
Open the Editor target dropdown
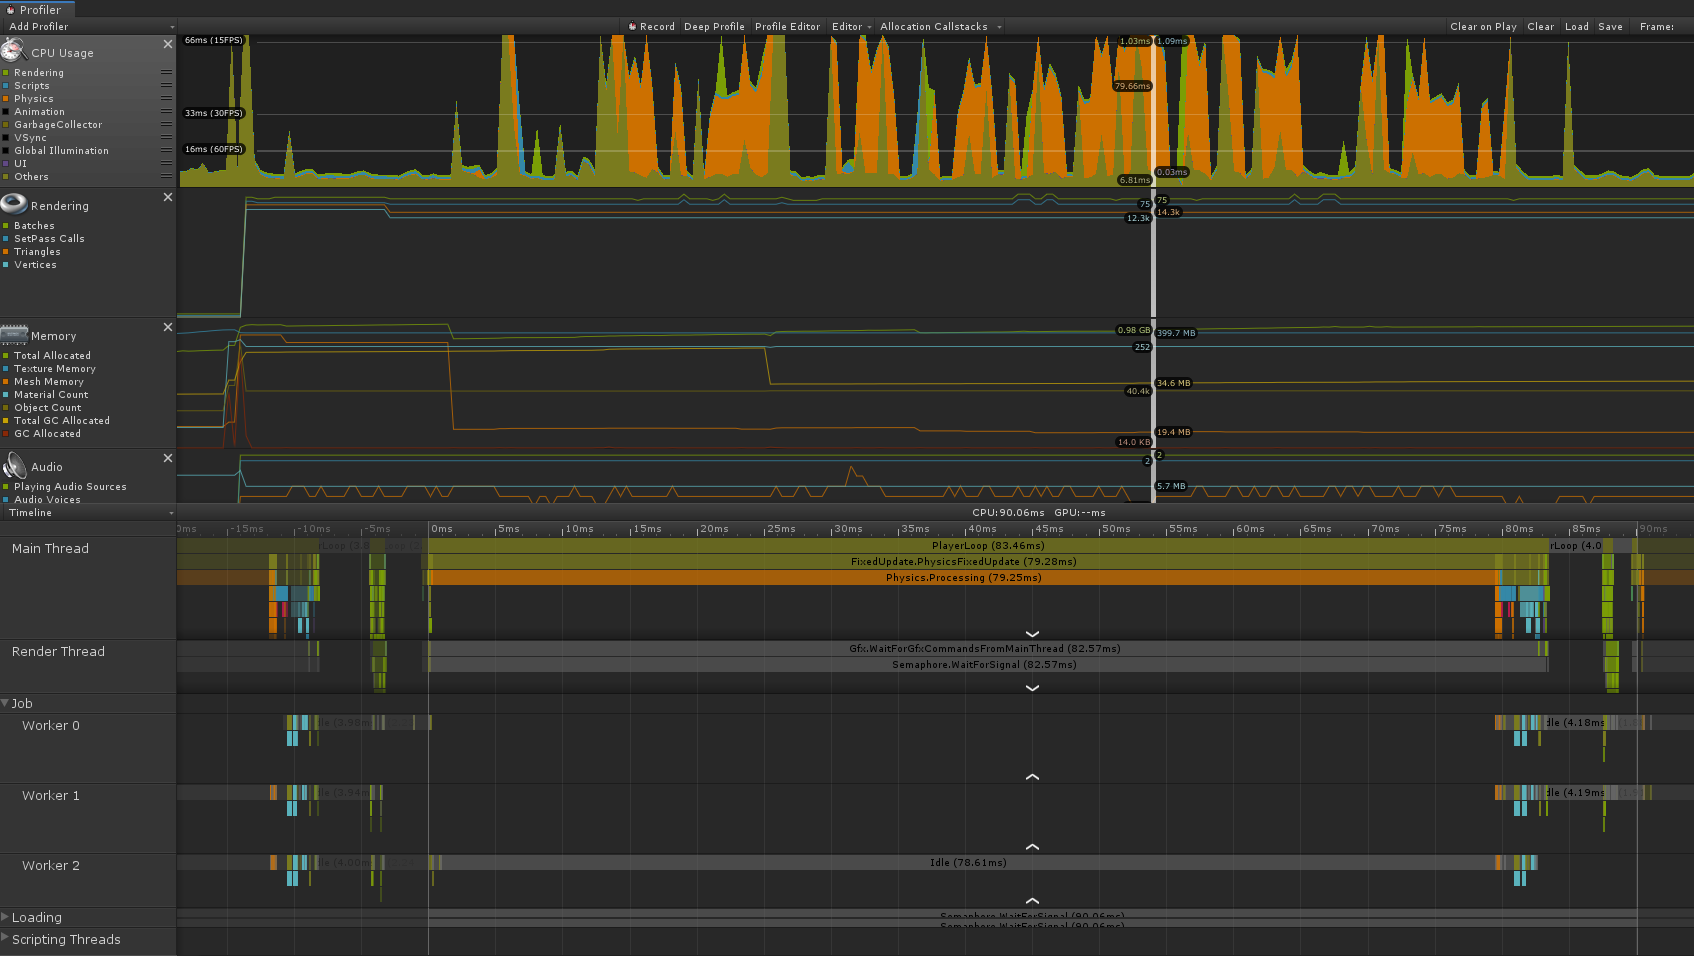pyautogui.click(x=851, y=27)
